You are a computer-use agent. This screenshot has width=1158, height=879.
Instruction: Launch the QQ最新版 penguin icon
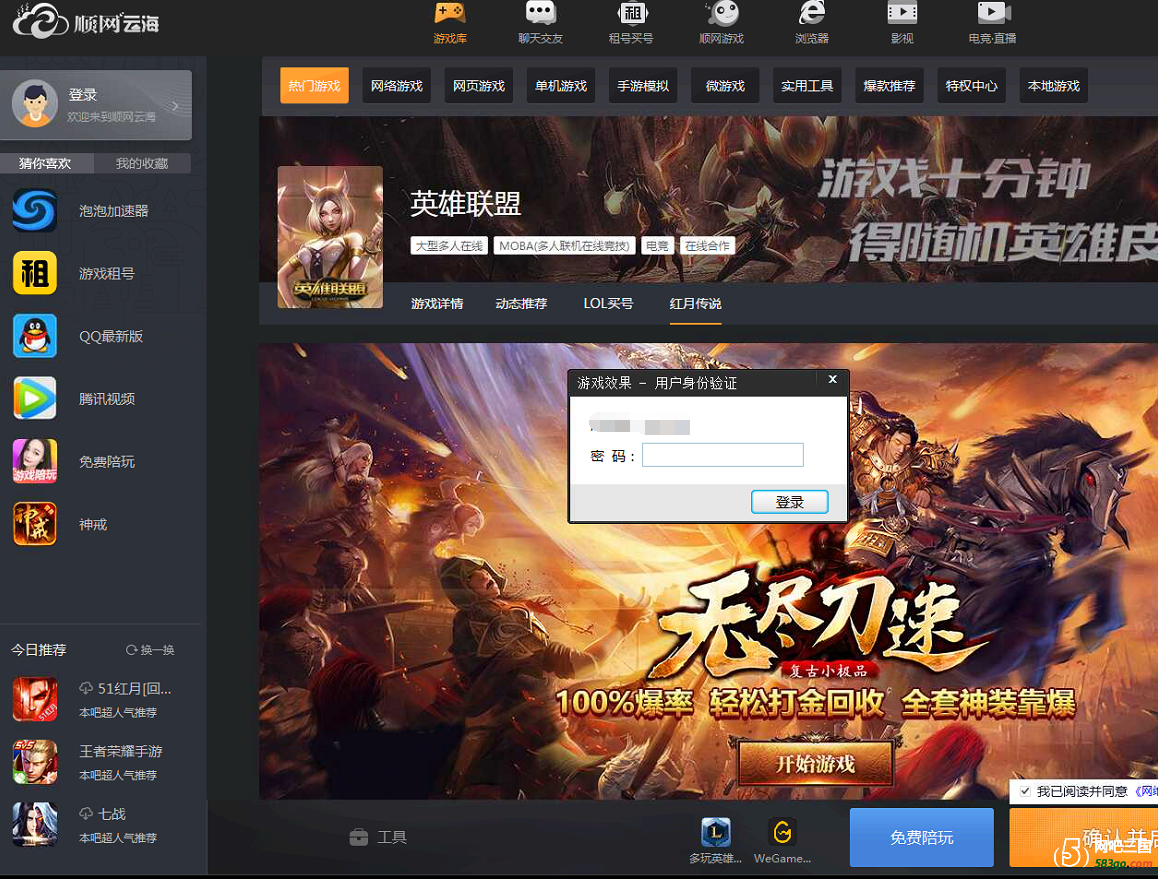[35, 336]
